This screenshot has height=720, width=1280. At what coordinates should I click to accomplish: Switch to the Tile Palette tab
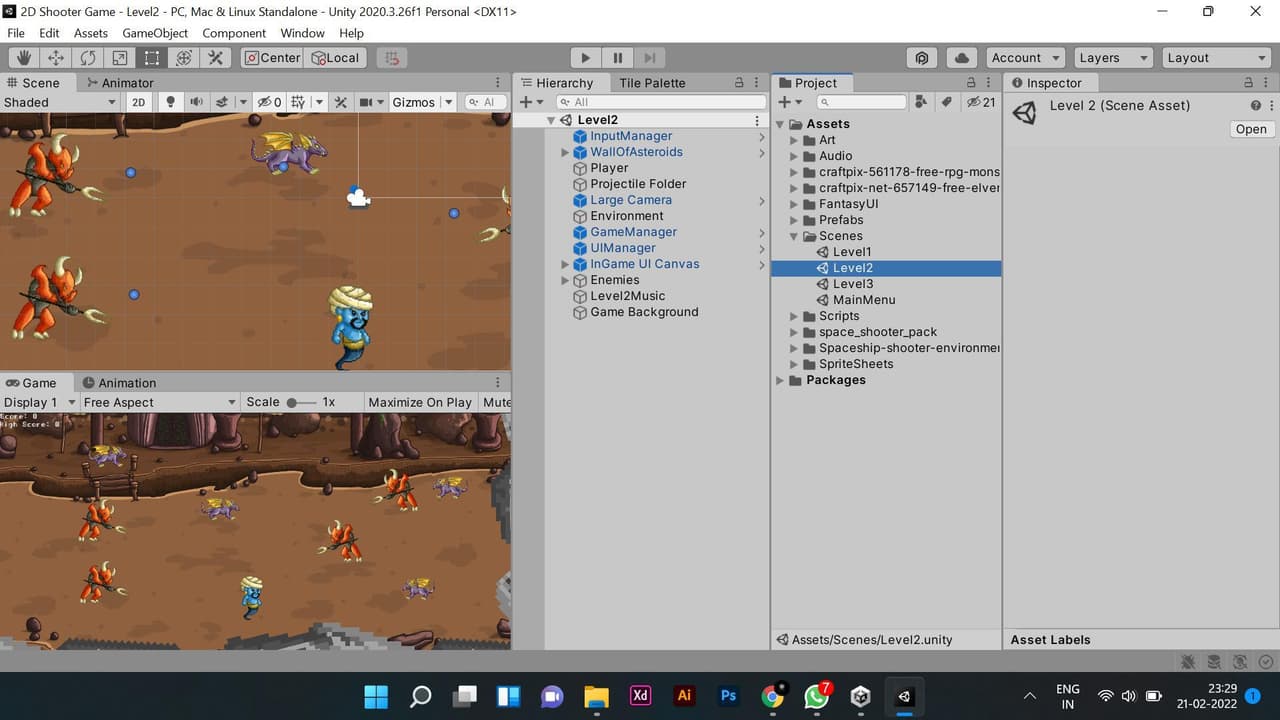(652, 83)
